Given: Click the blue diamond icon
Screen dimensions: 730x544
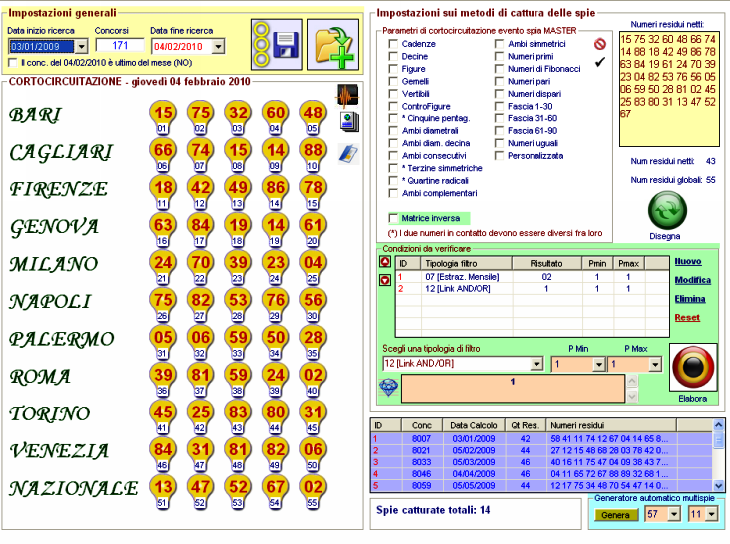Looking at the screenshot, I should [388, 388].
